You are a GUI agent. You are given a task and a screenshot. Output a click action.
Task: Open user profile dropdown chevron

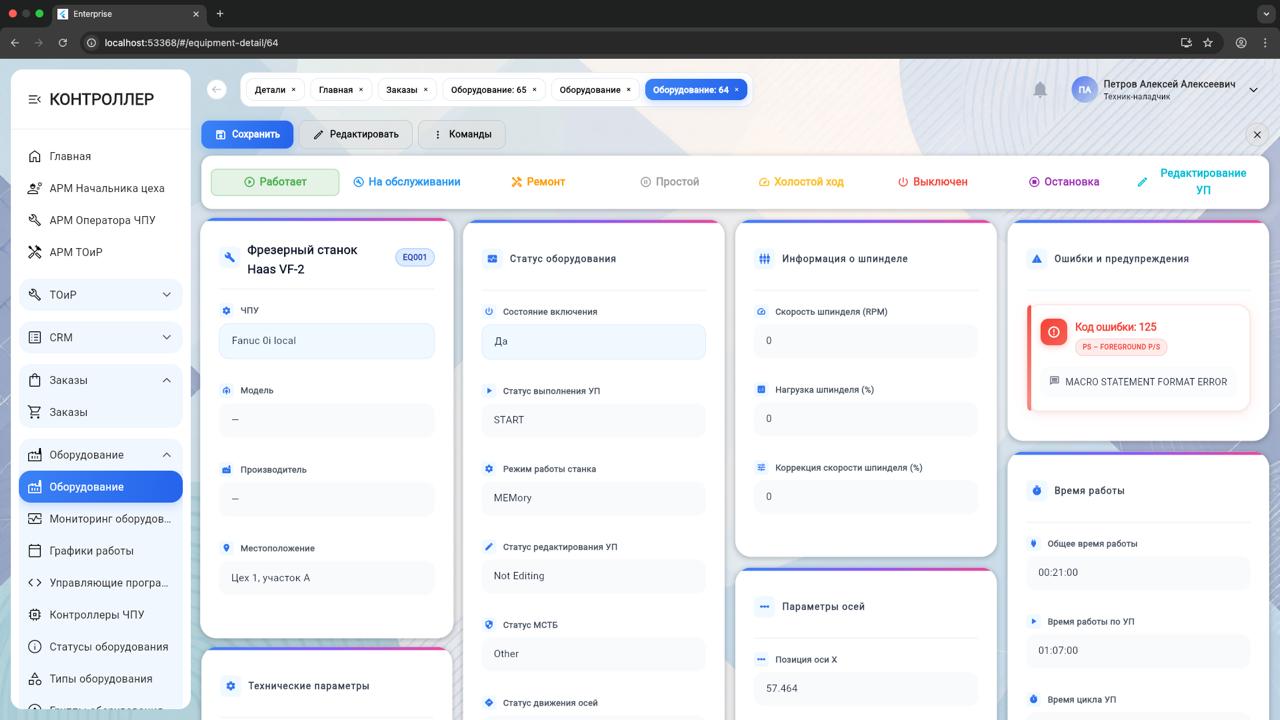[x=1253, y=90]
